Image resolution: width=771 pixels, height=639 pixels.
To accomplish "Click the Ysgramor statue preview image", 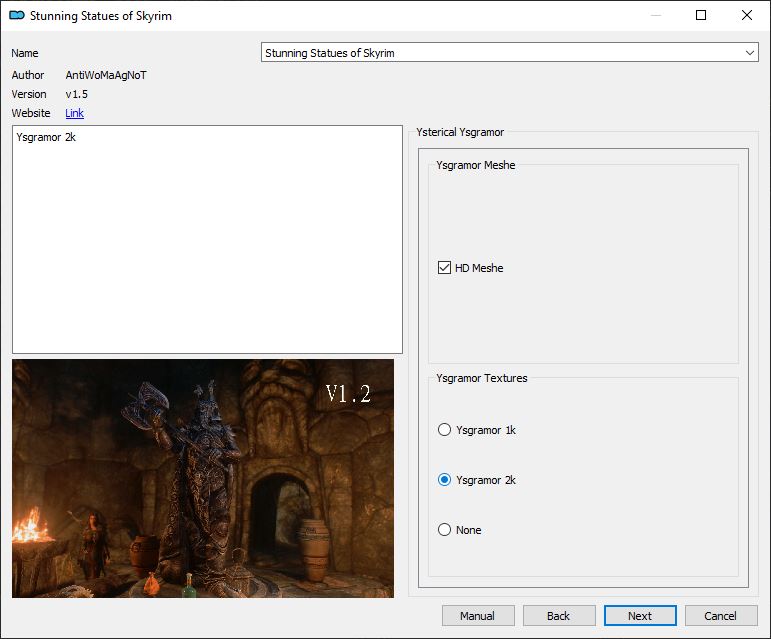I will (x=203, y=478).
